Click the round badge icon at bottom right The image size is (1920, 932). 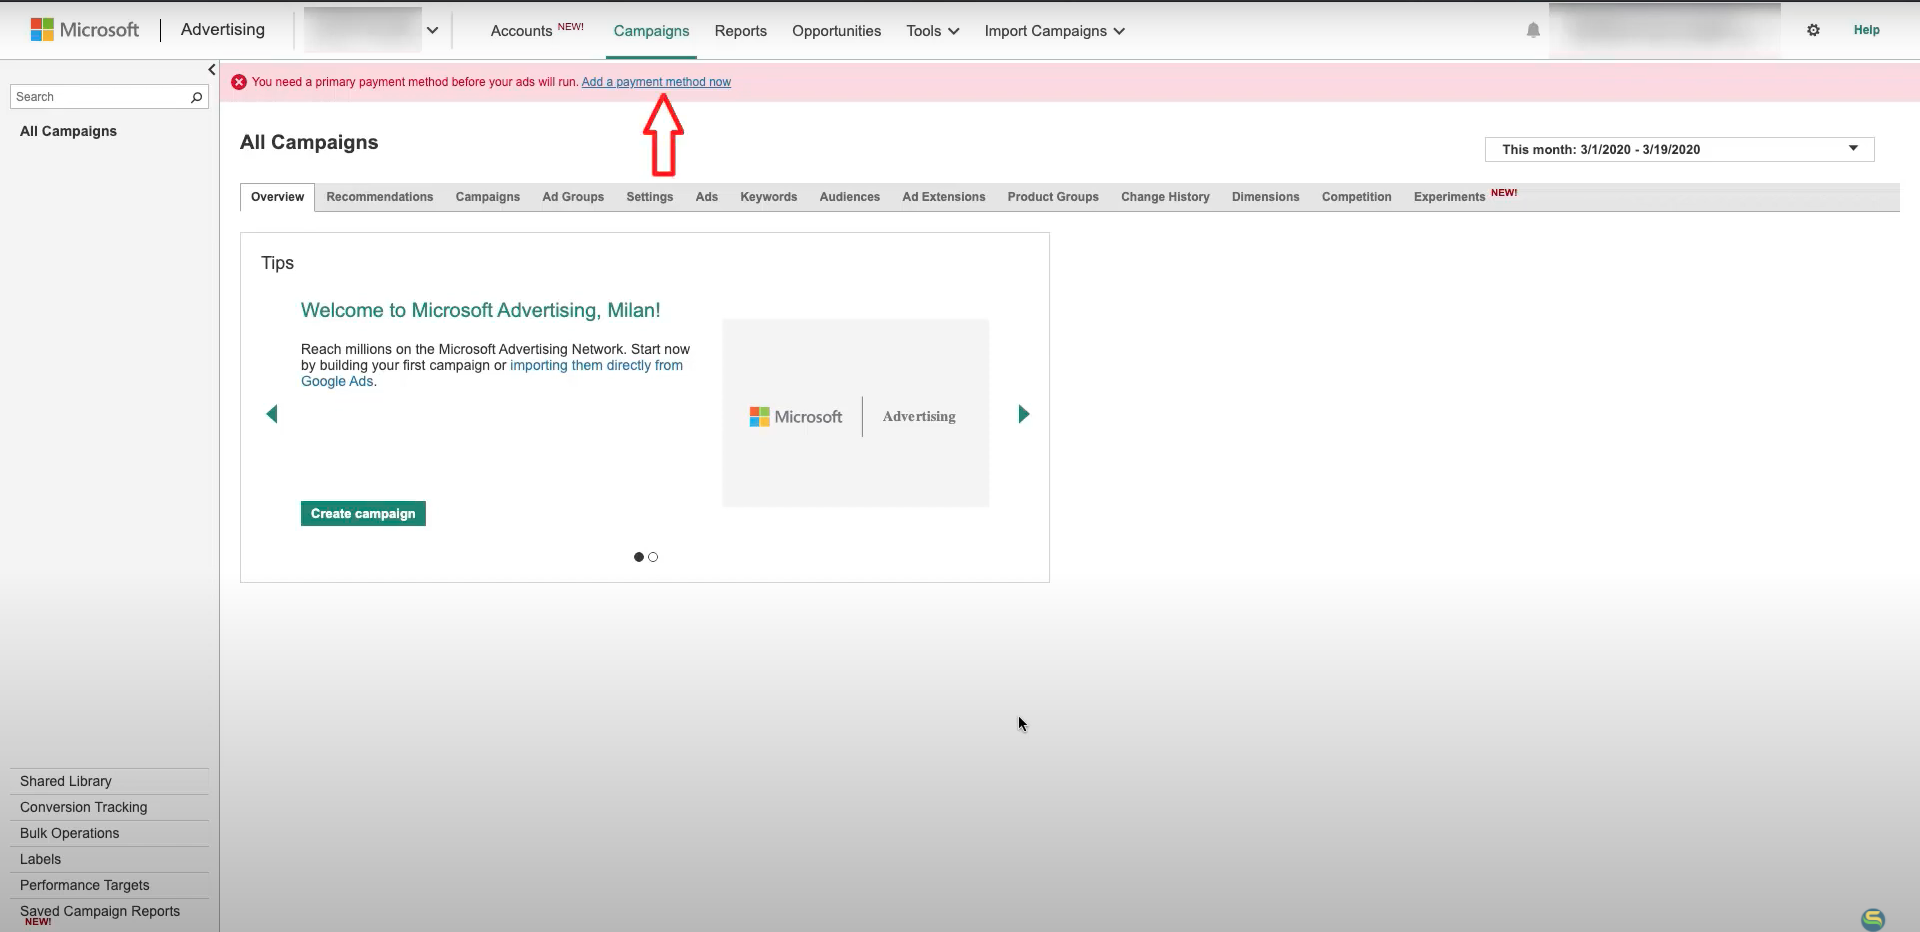pyautogui.click(x=1873, y=919)
